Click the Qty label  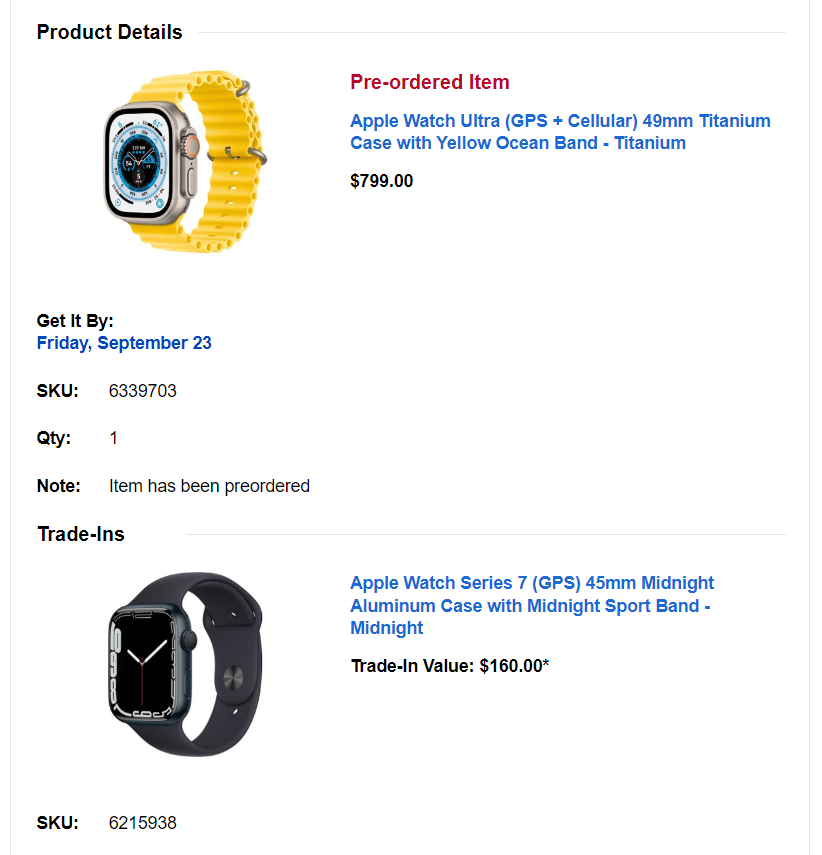coord(54,438)
